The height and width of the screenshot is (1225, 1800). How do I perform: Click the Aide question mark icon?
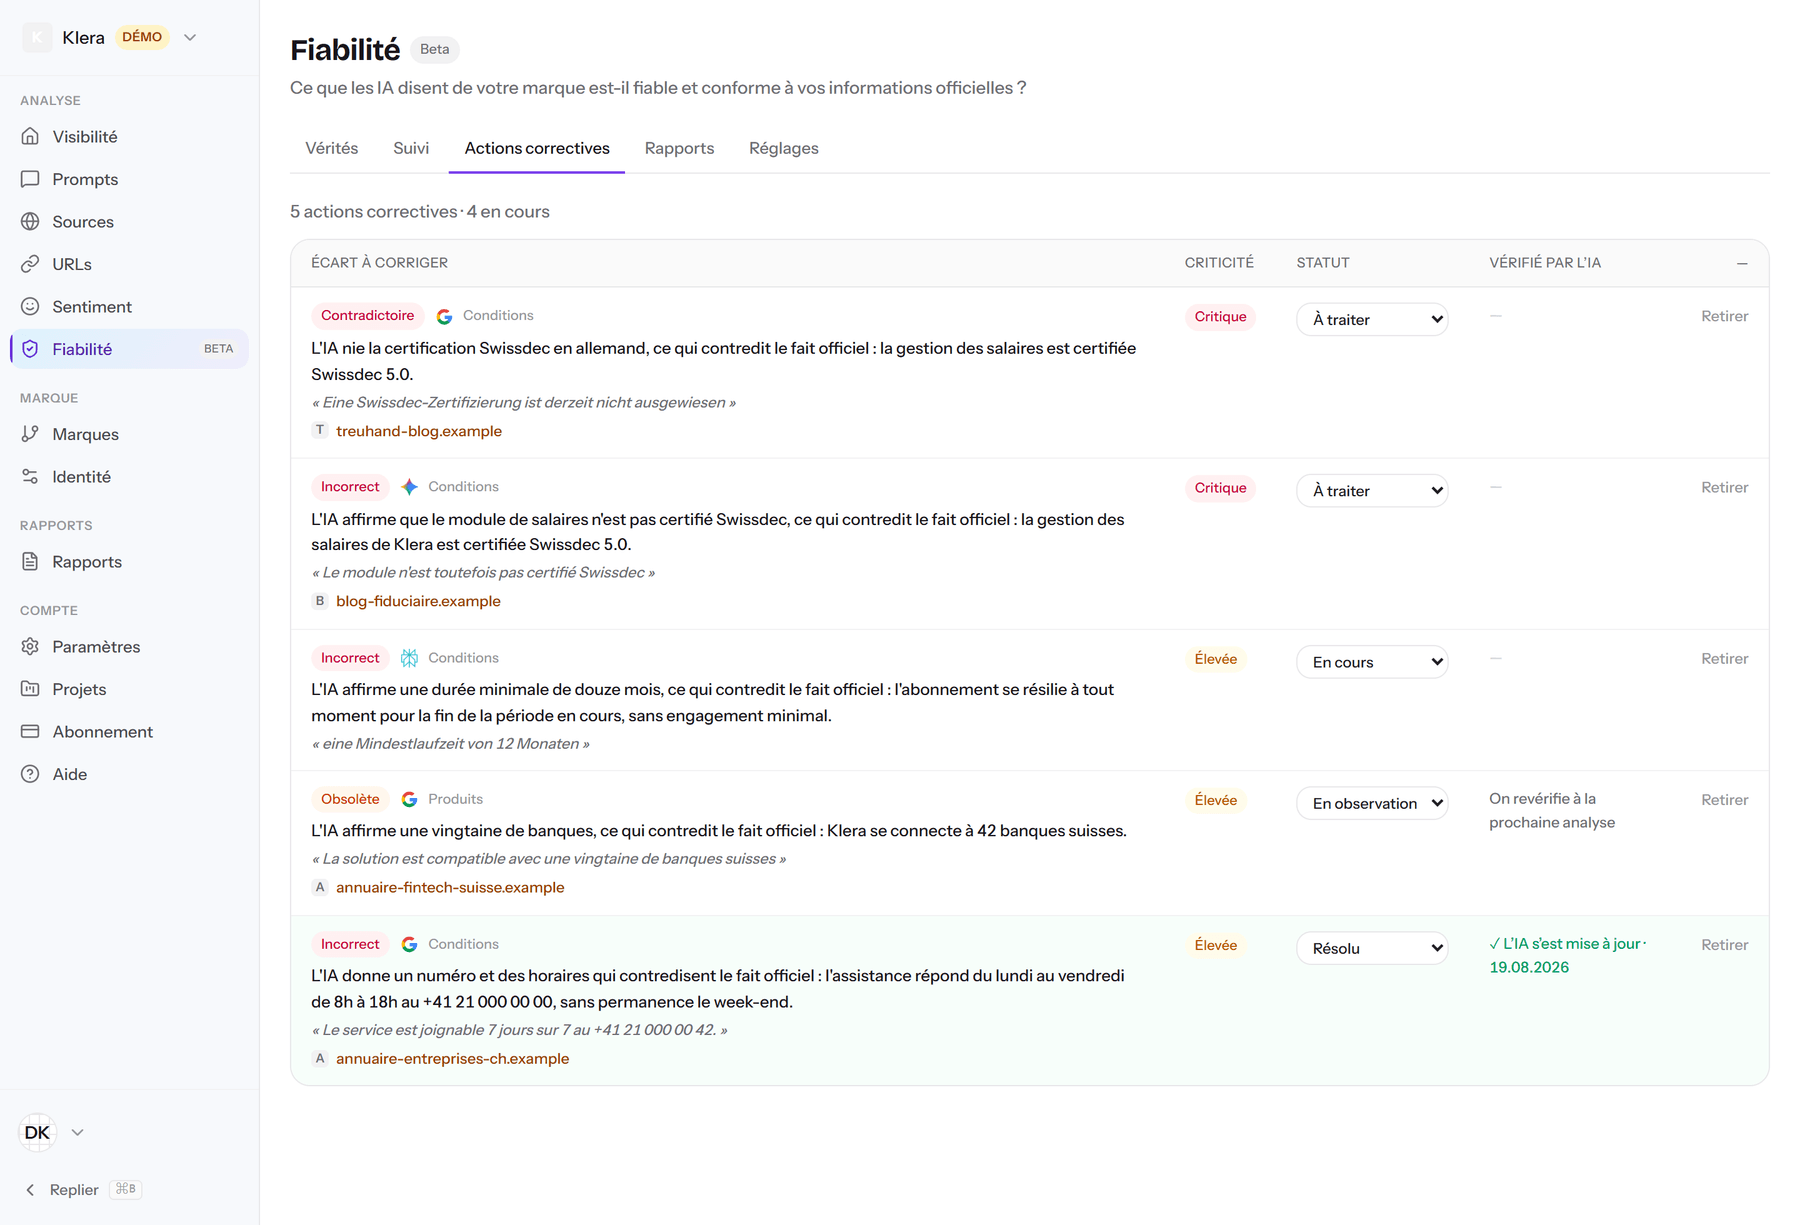coord(30,774)
